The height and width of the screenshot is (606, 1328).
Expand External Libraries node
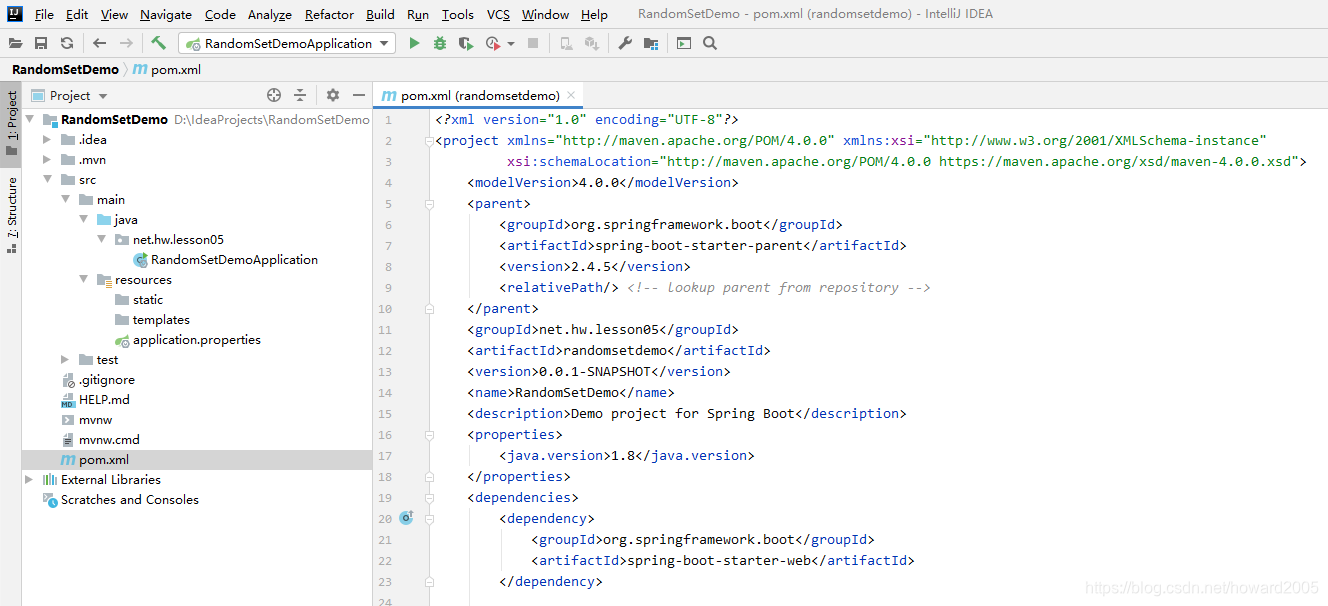click(x=29, y=479)
